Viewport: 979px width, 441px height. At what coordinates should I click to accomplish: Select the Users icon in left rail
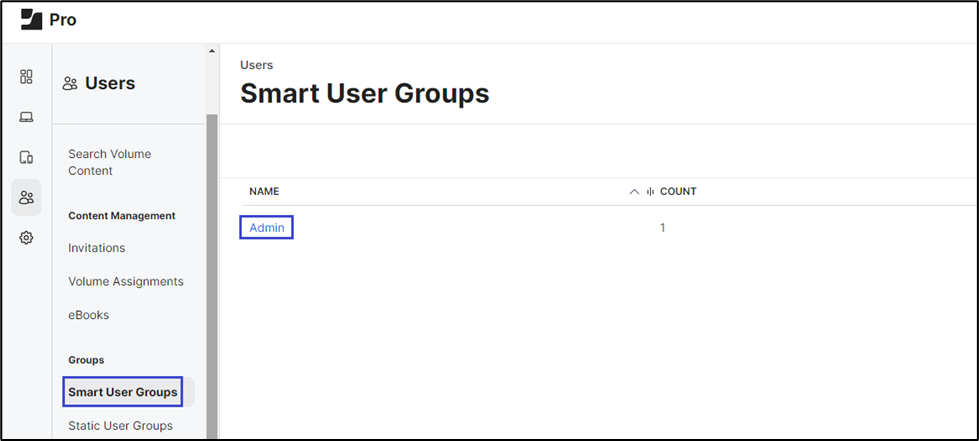tap(27, 198)
